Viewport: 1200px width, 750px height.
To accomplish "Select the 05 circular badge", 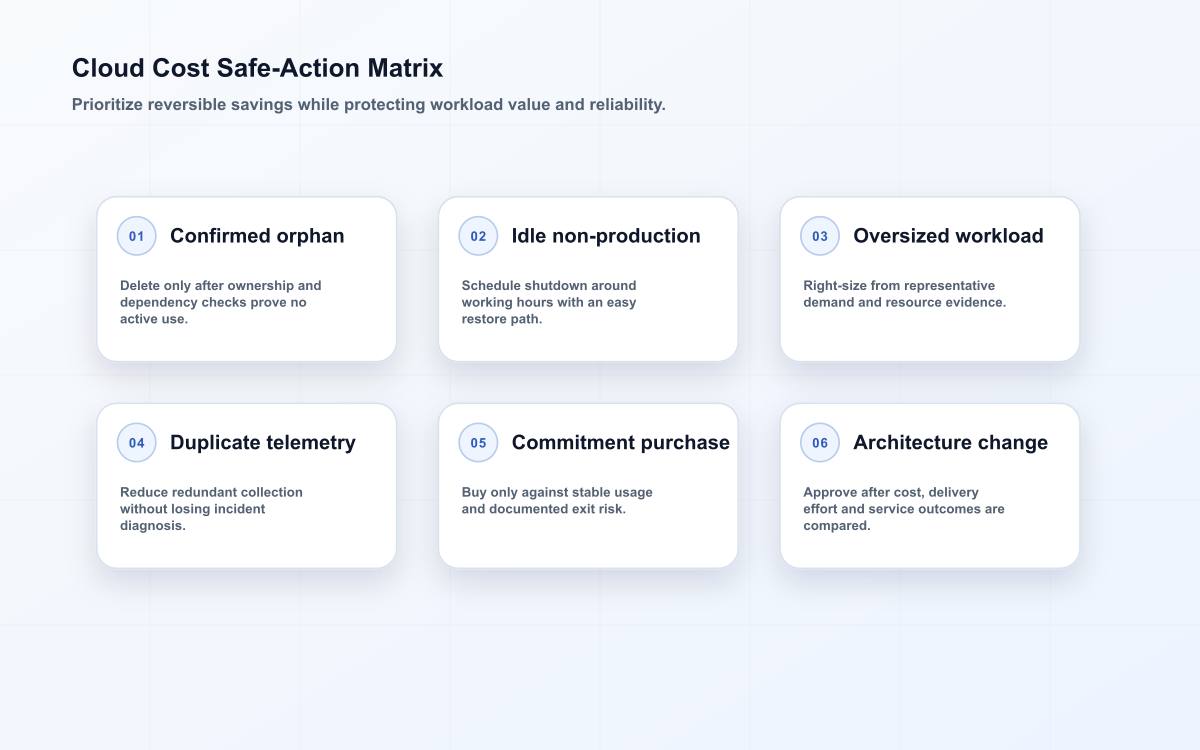I will [x=478, y=443].
